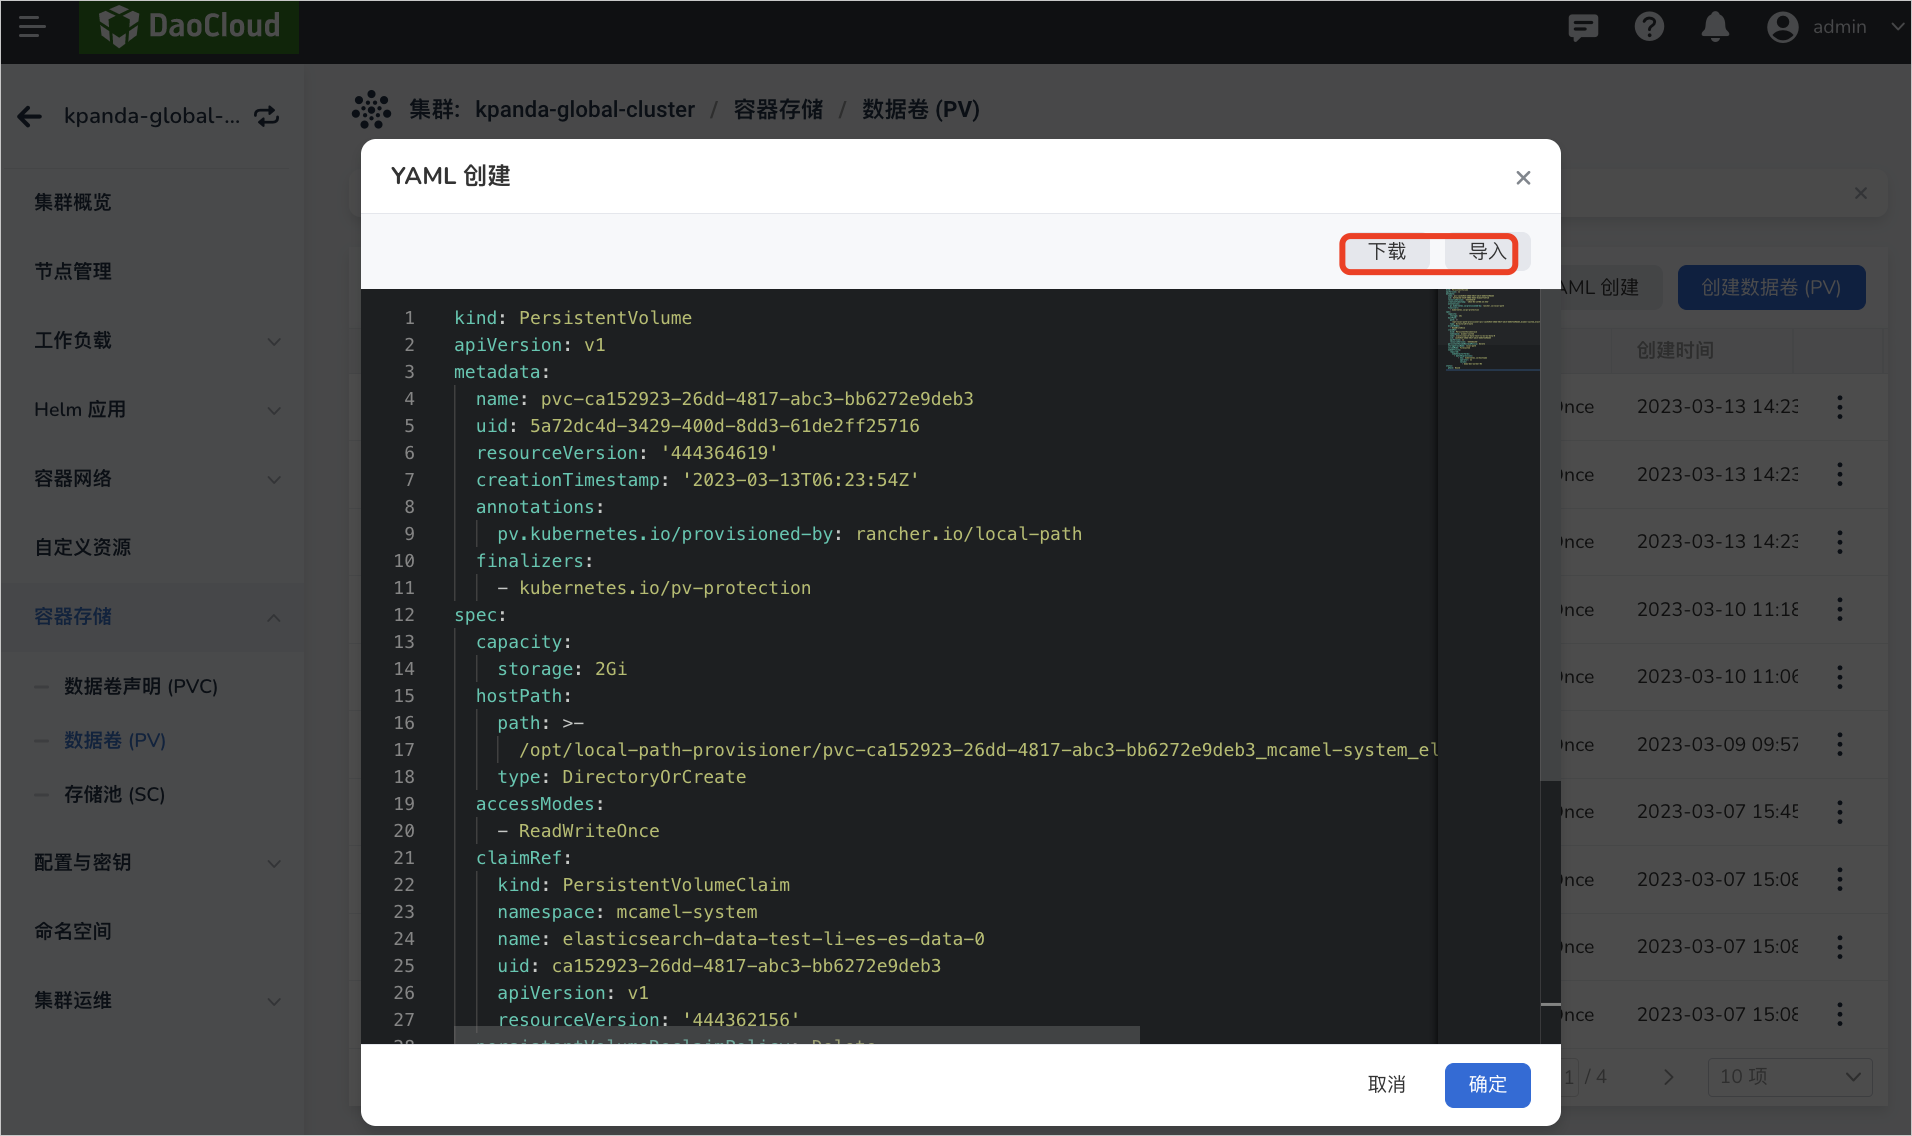Open actions menu for 2023-03-07 15:45 row

pyautogui.click(x=1839, y=812)
